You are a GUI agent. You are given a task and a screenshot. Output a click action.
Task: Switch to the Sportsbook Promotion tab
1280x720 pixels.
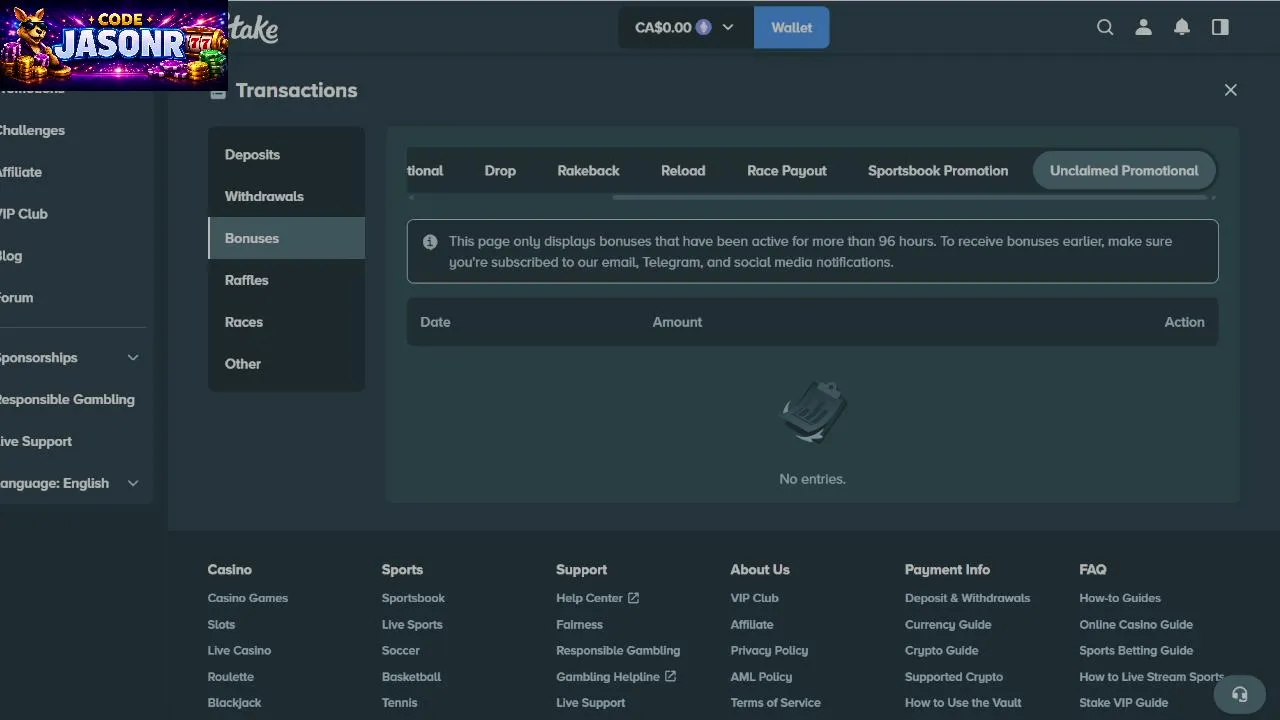[x=938, y=171]
